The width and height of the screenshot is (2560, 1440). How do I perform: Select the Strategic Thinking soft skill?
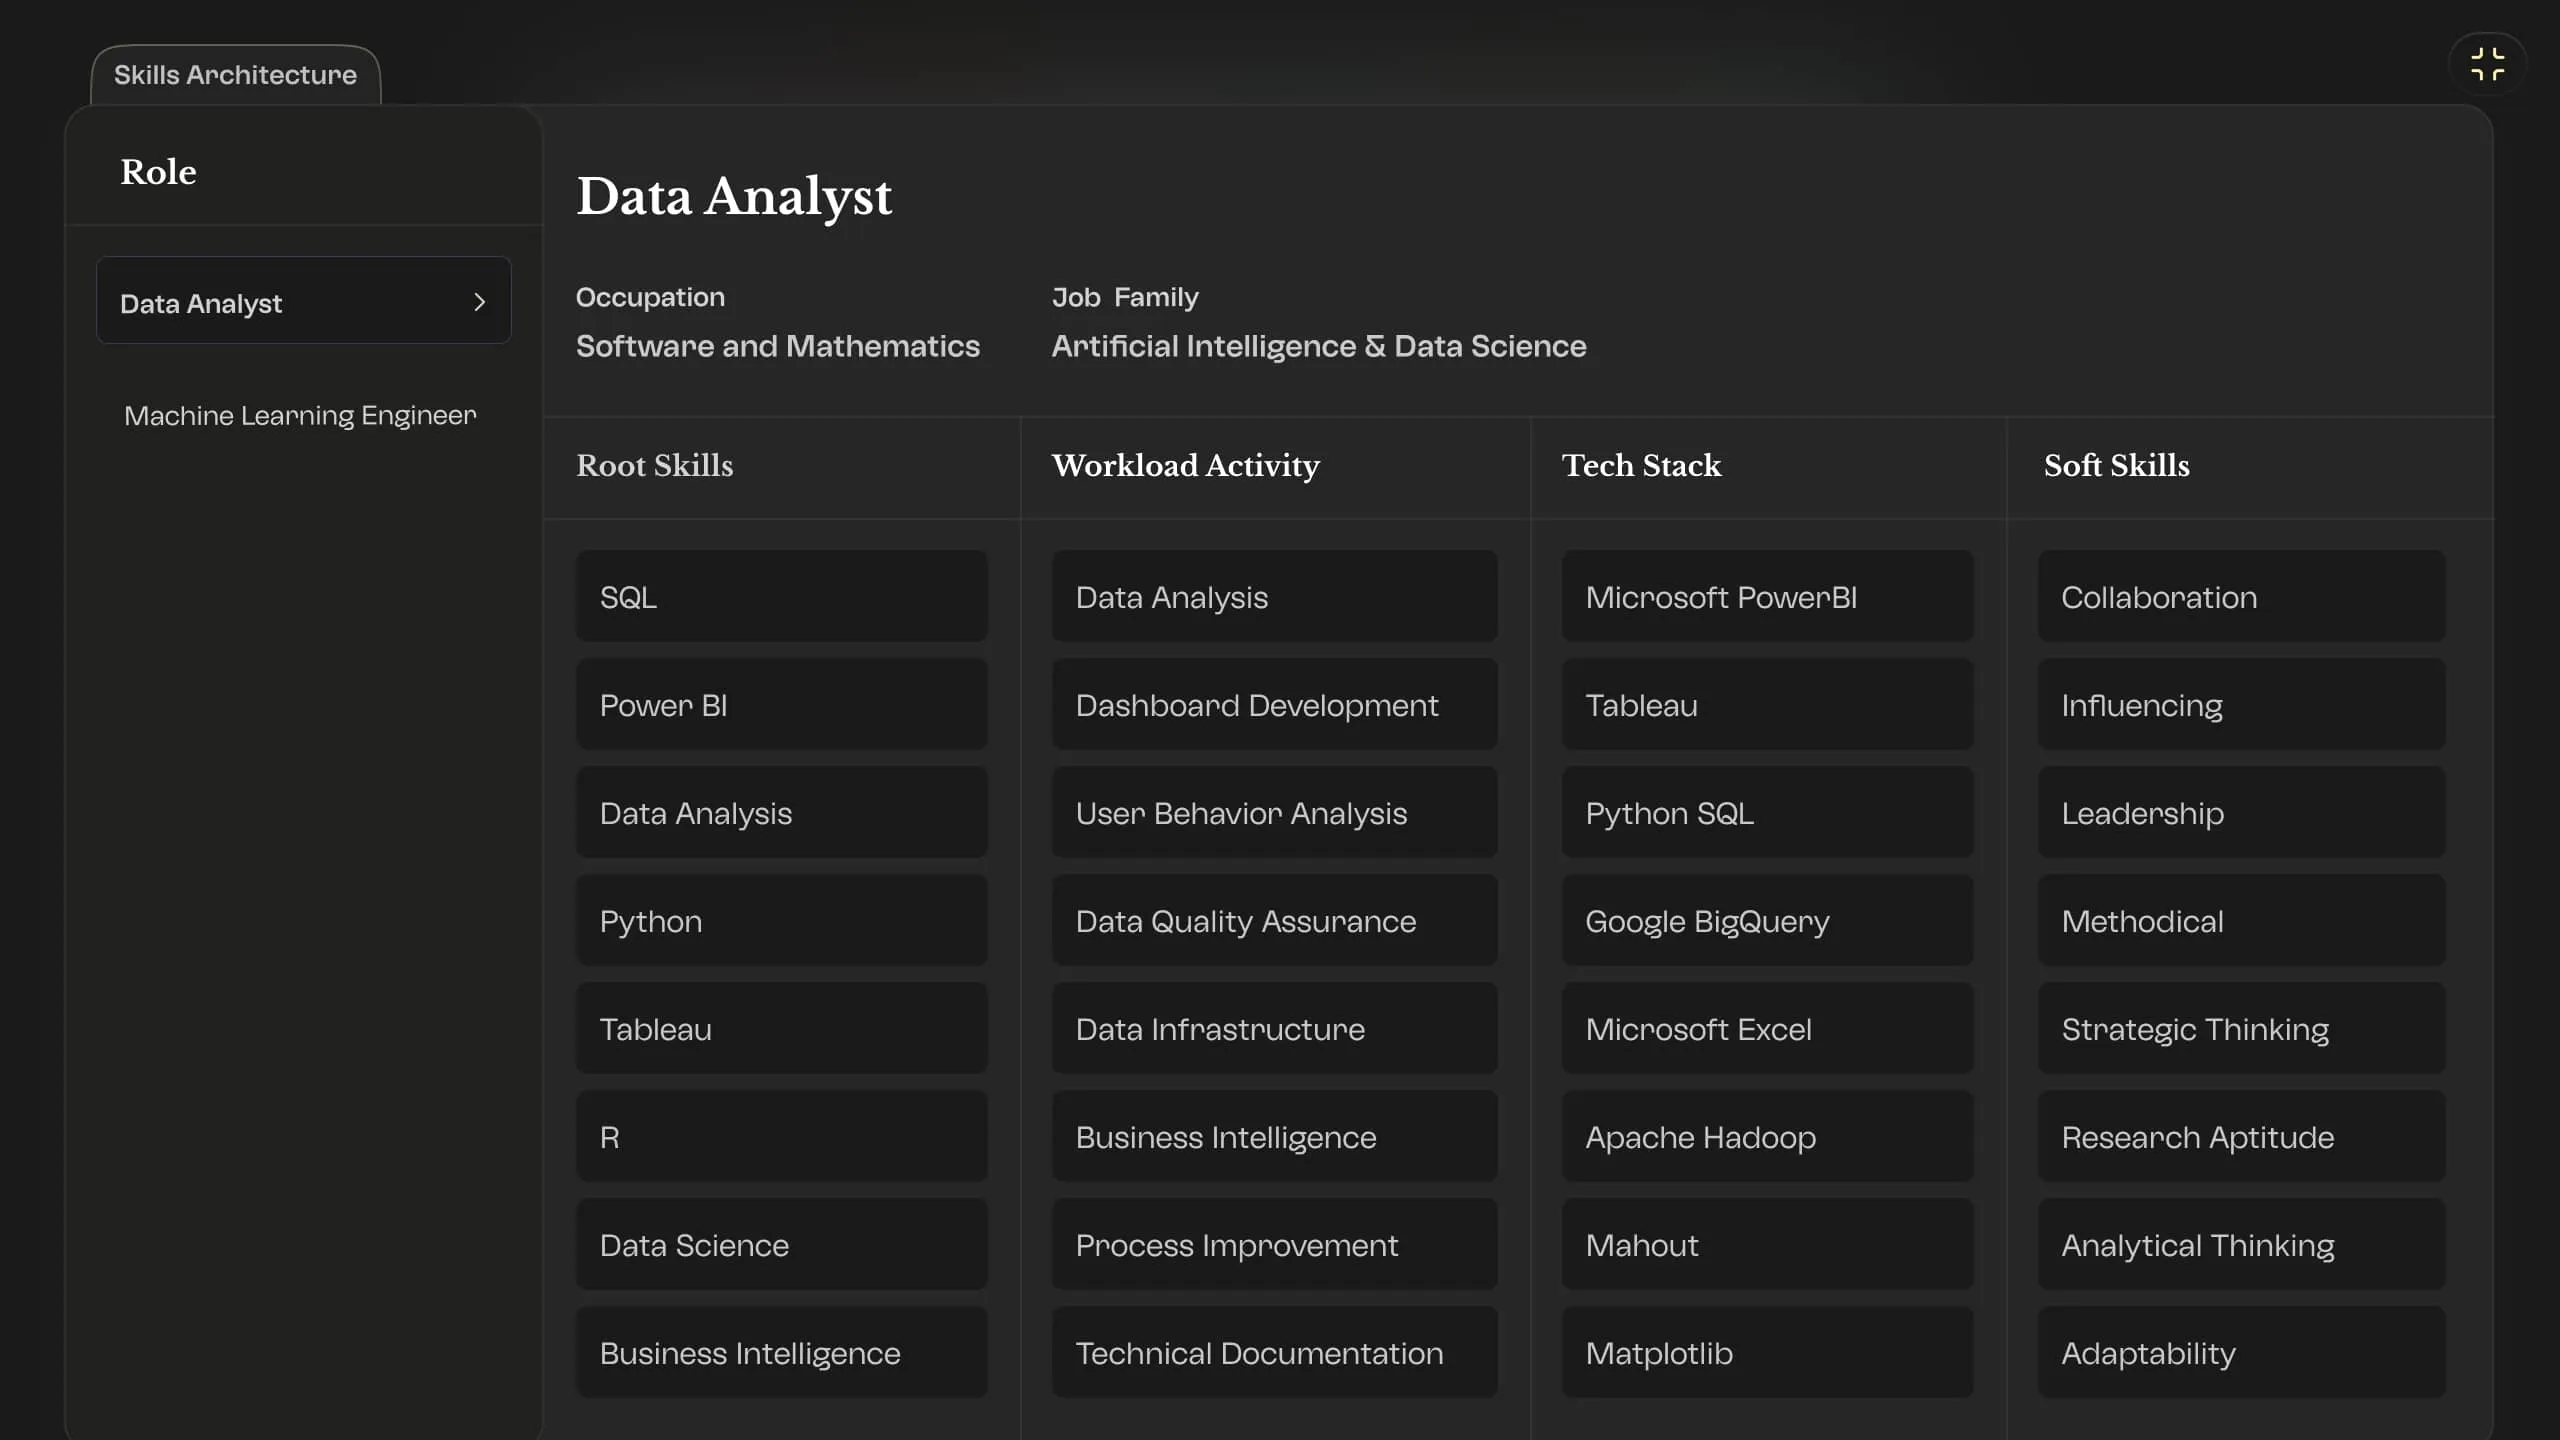[2241, 1029]
